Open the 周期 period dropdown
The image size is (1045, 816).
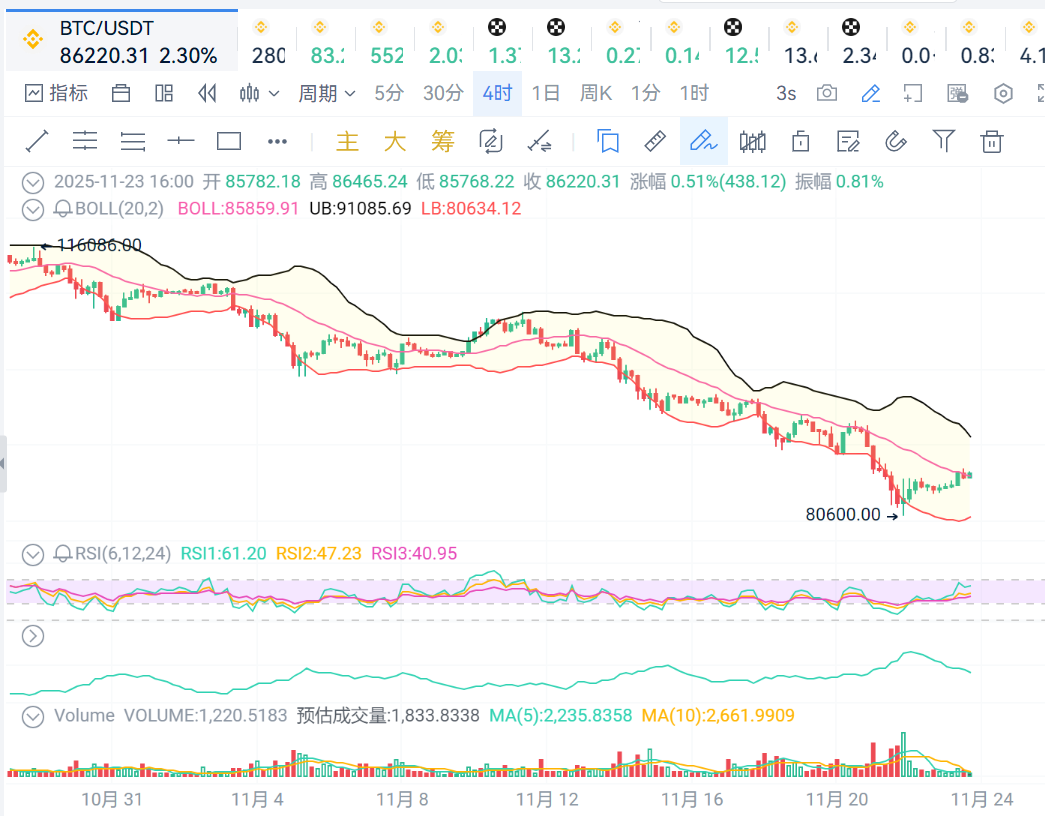click(326, 94)
